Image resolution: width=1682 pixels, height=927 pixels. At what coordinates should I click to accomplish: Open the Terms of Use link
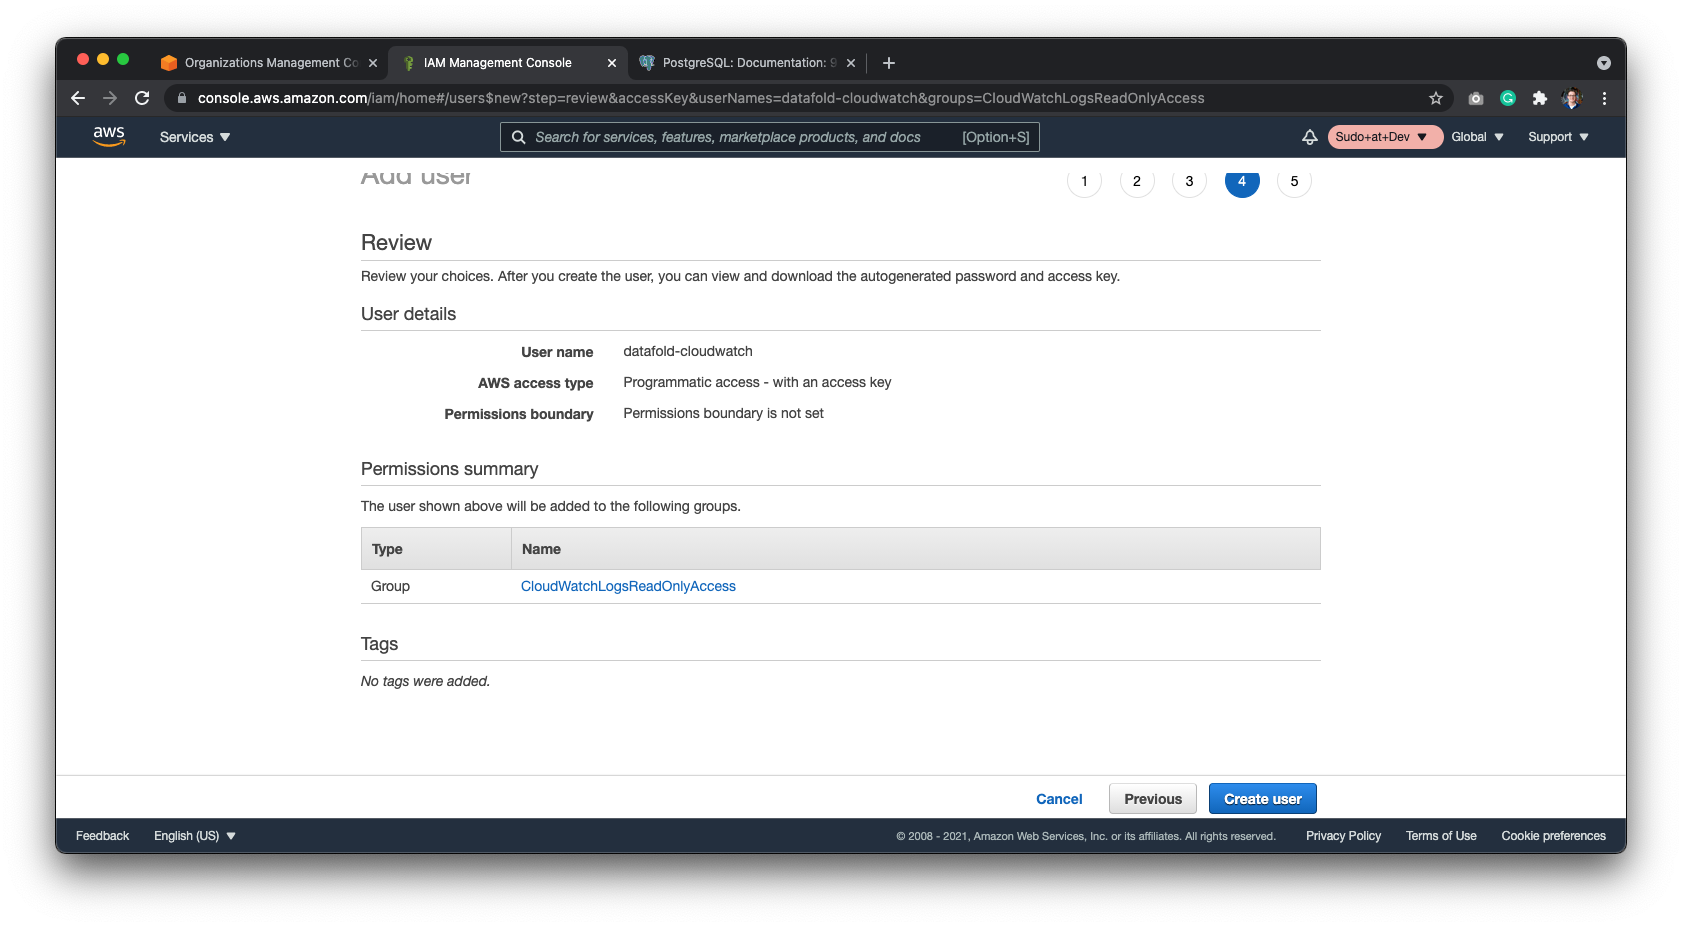[1441, 836]
